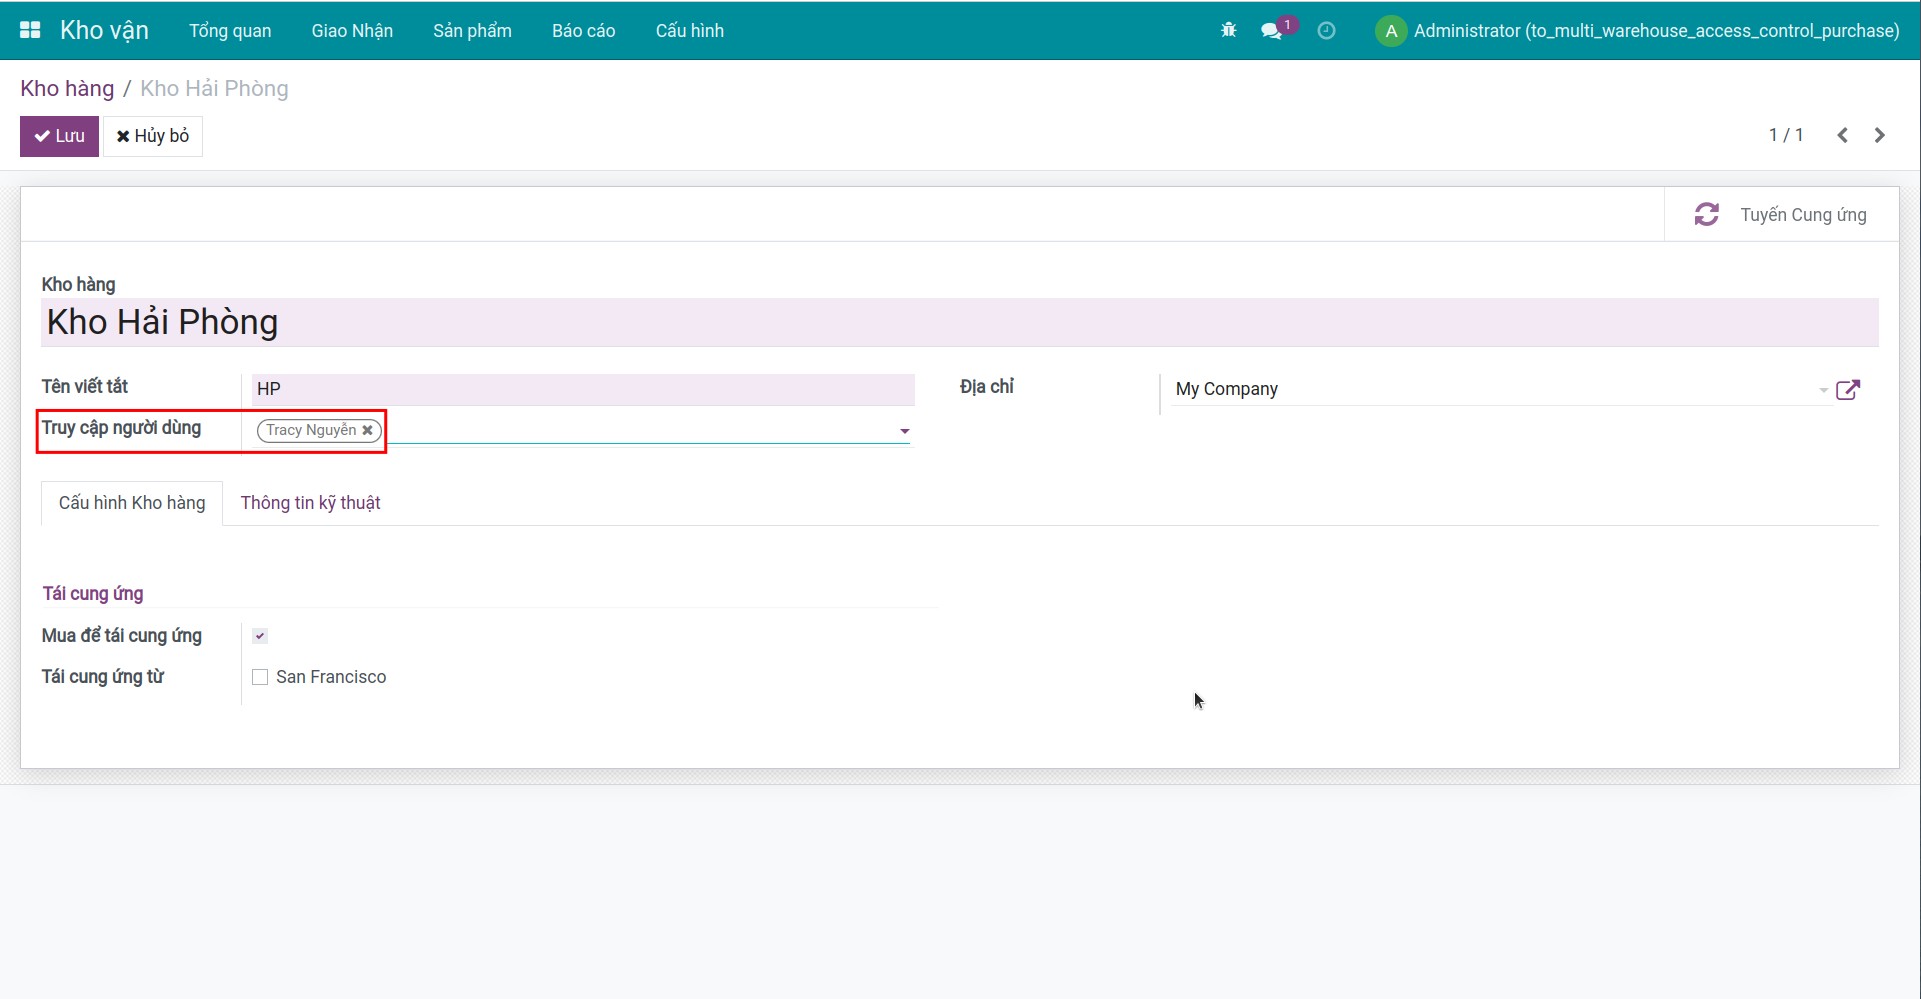Uncheck Mua để tái cung ứng checkbox

pos(260,636)
